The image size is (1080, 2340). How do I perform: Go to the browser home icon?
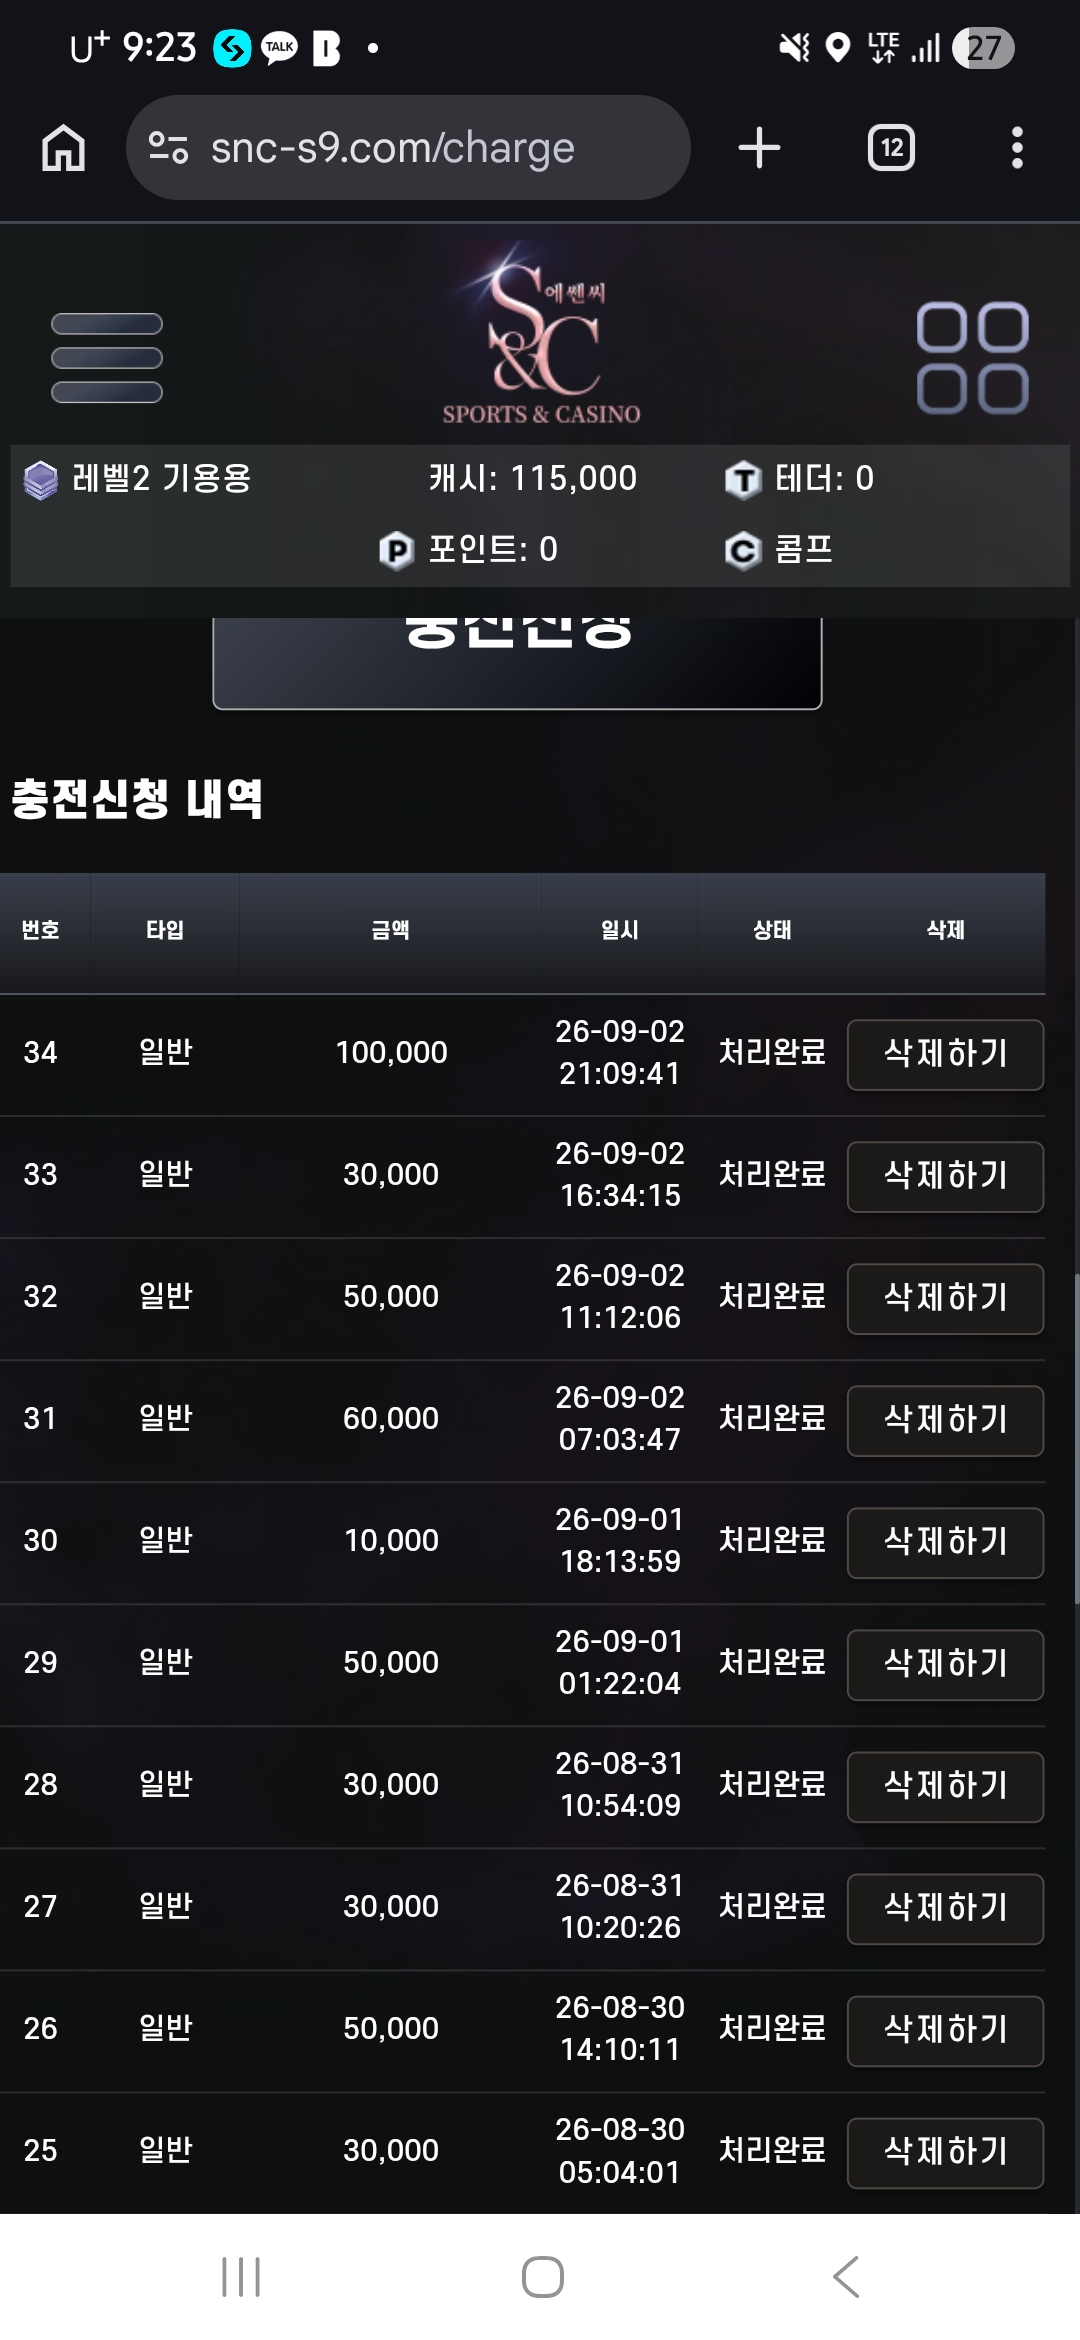(x=63, y=148)
